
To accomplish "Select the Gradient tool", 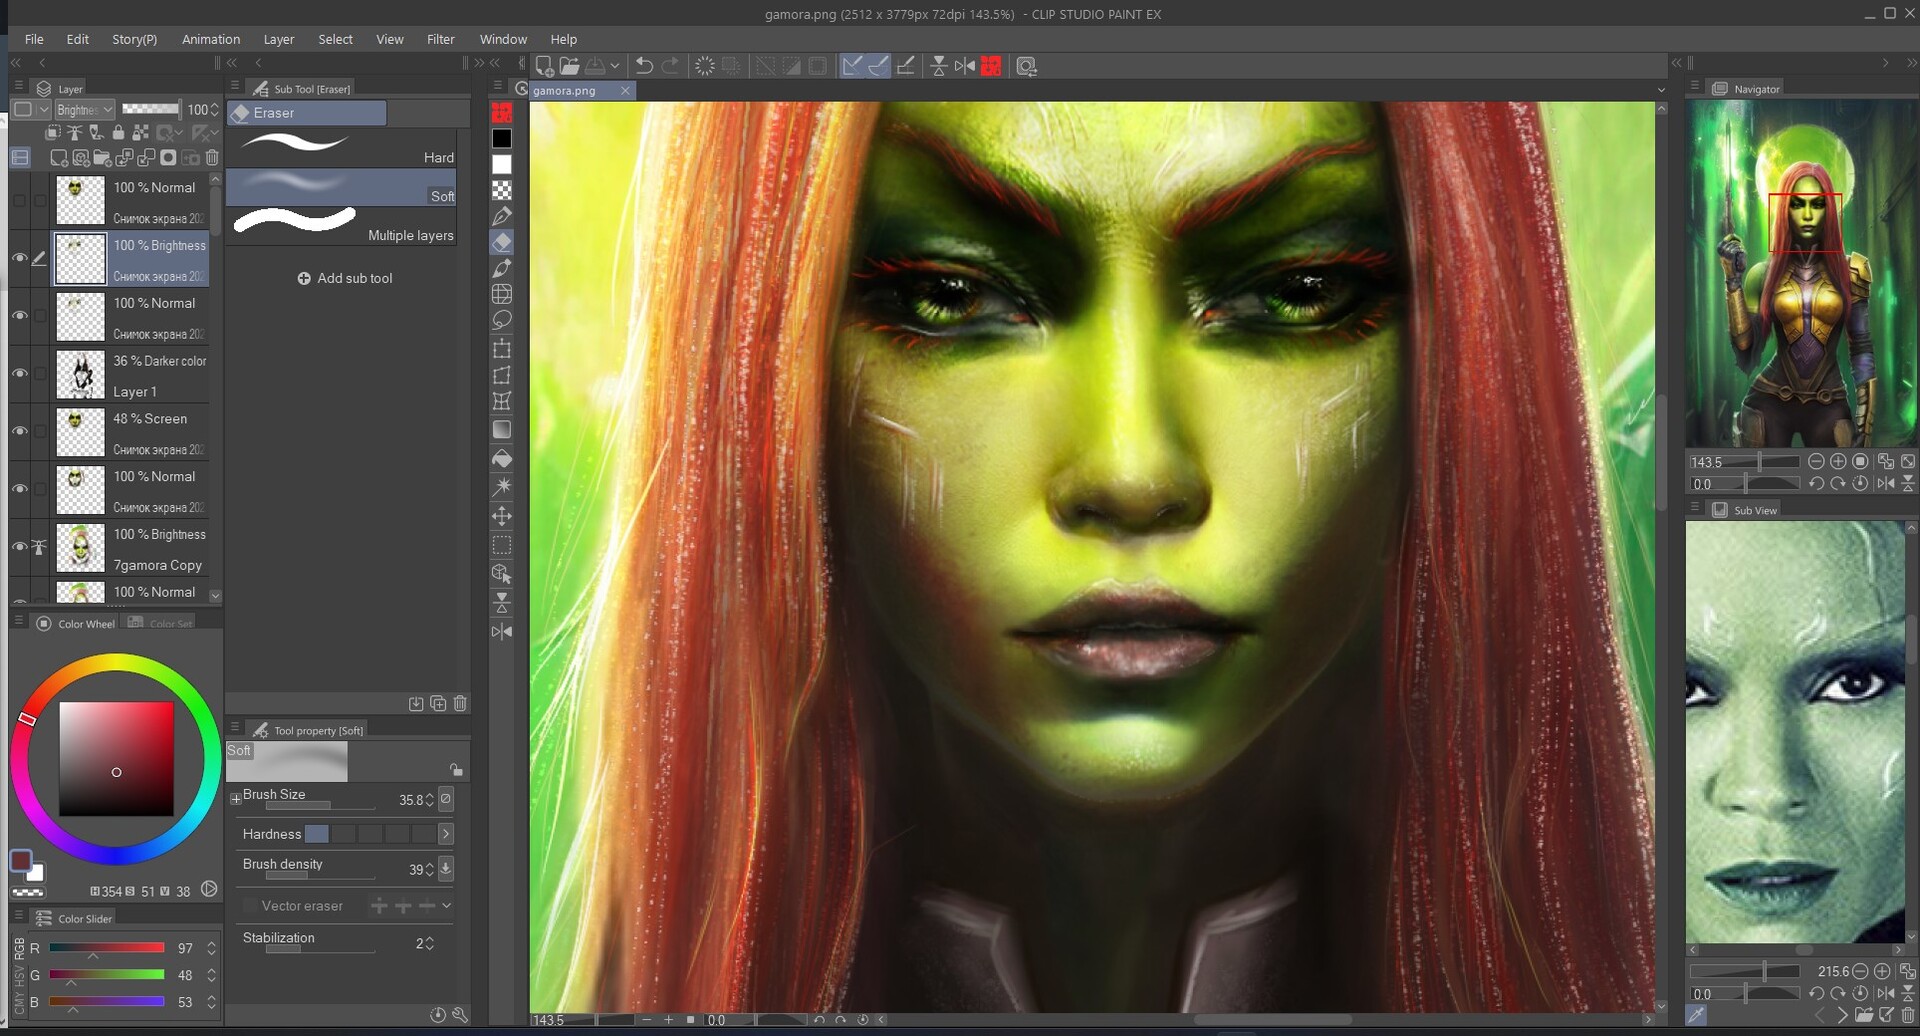I will click(x=502, y=429).
